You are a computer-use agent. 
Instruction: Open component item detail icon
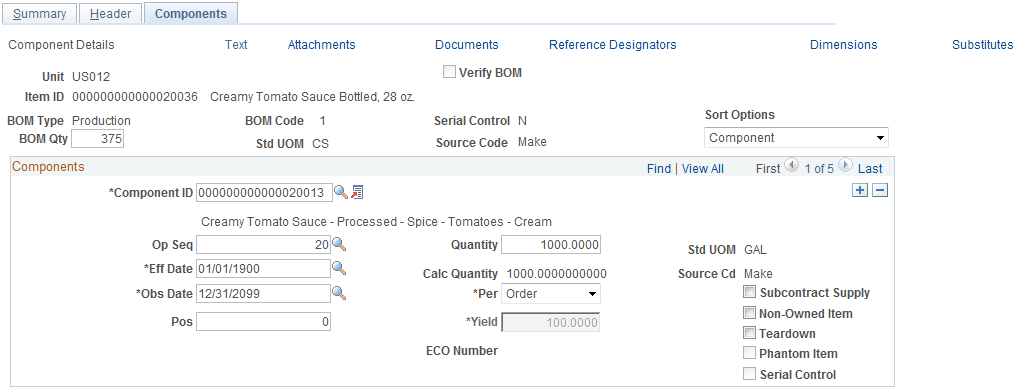[357, 192]
